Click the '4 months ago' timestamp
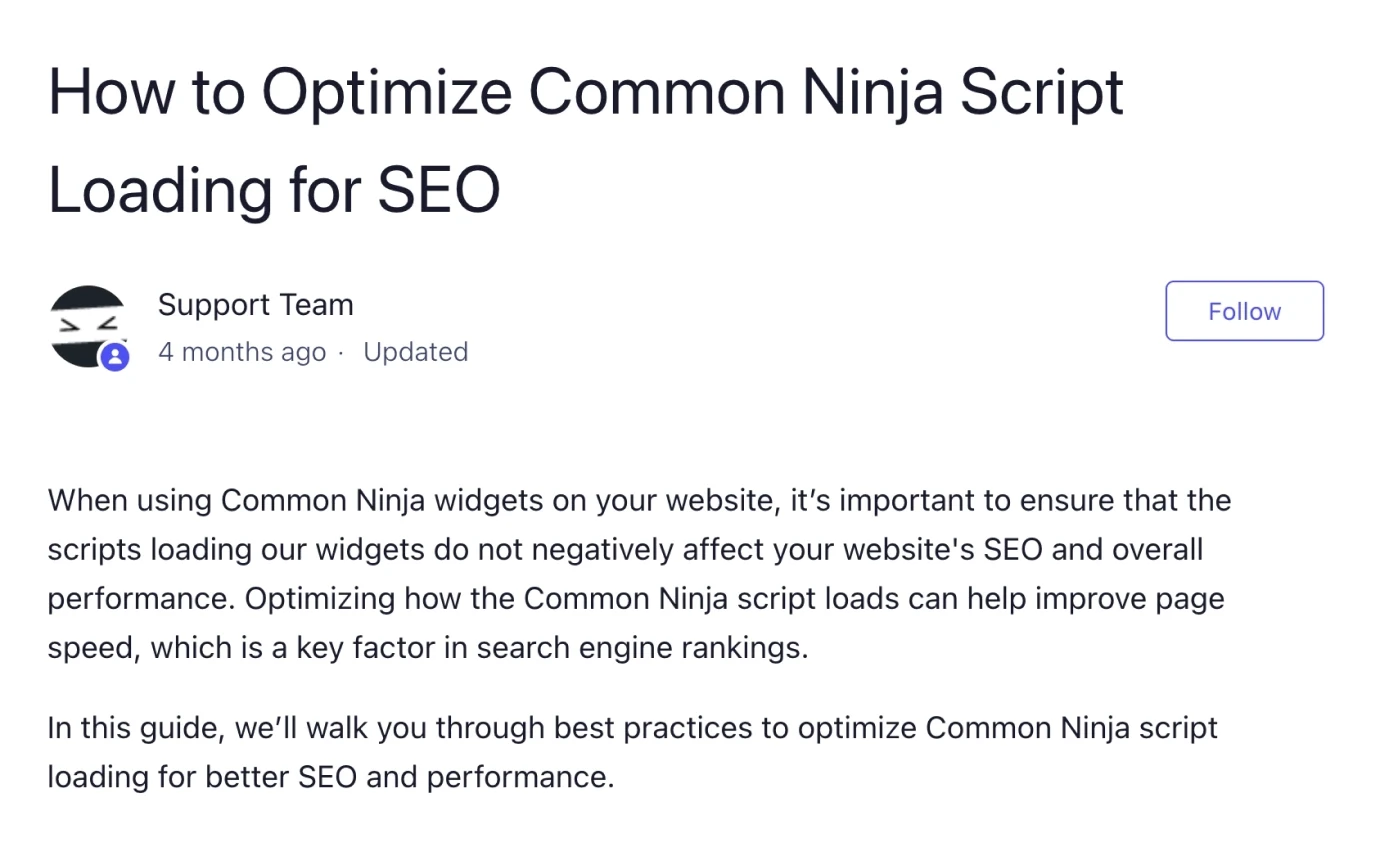This screenshot has height=860, width=1380. [242, 352]
